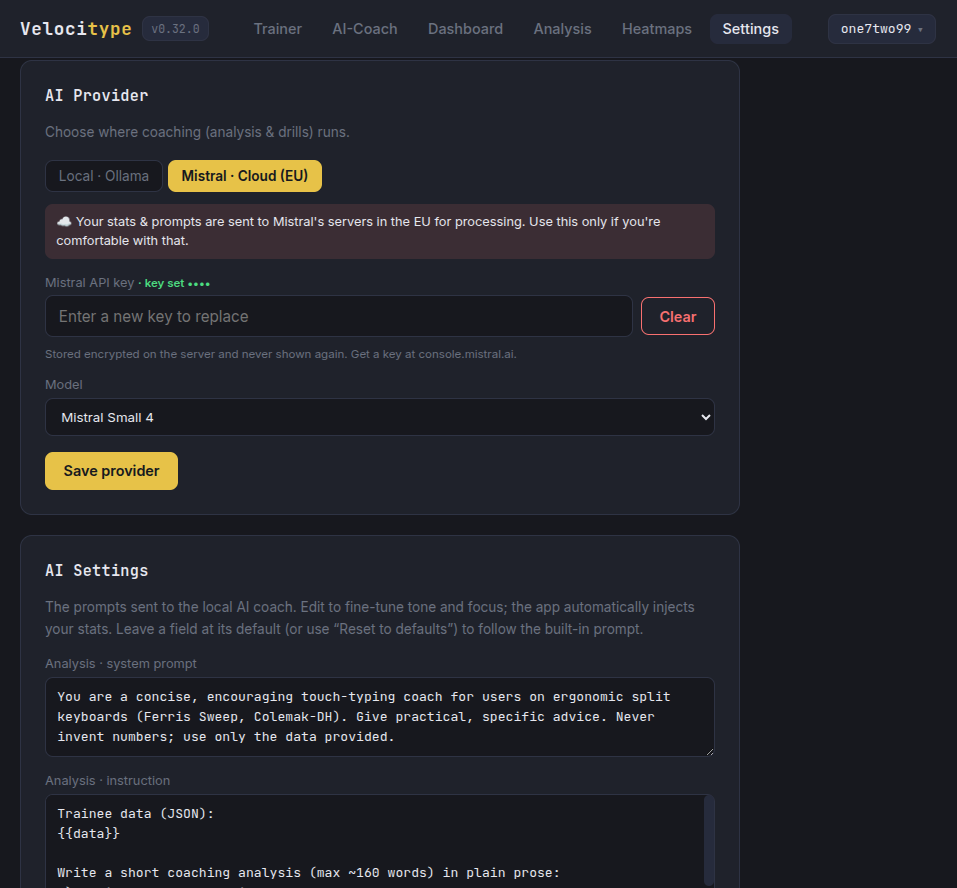Viewport: 957px width, 888px height.
Task: Click the 'Analysis · system prompt' label
Action: (x=121, y=663)
